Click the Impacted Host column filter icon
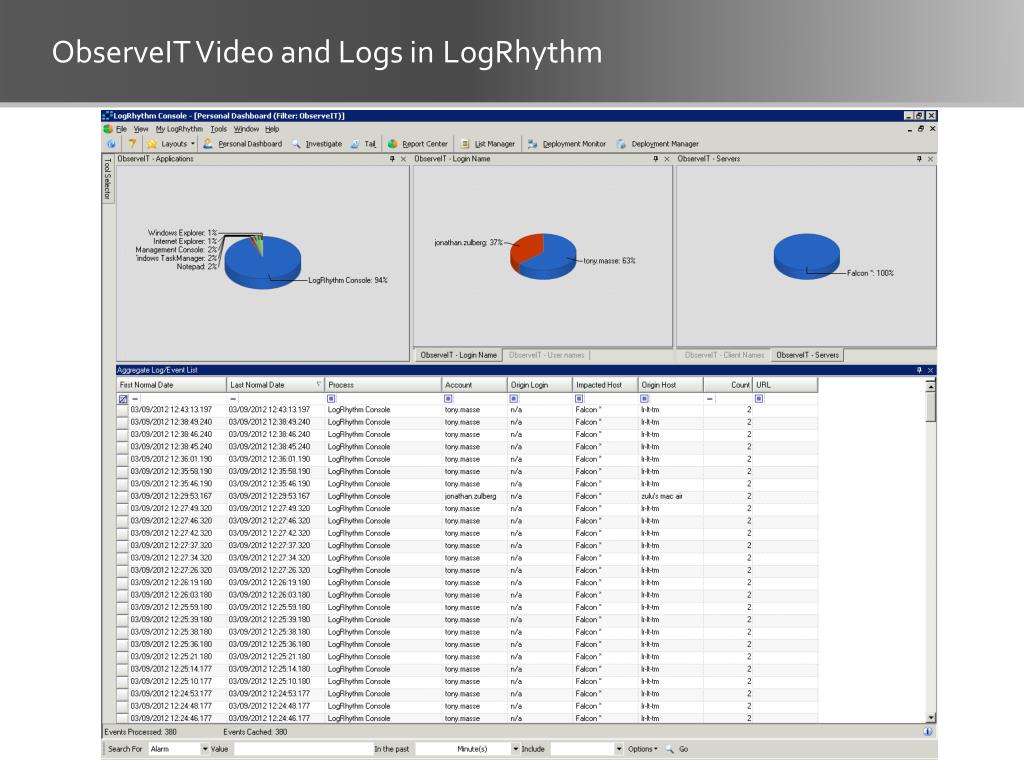This screenshot has height=768, width=1024. click(x=579, y=399)
